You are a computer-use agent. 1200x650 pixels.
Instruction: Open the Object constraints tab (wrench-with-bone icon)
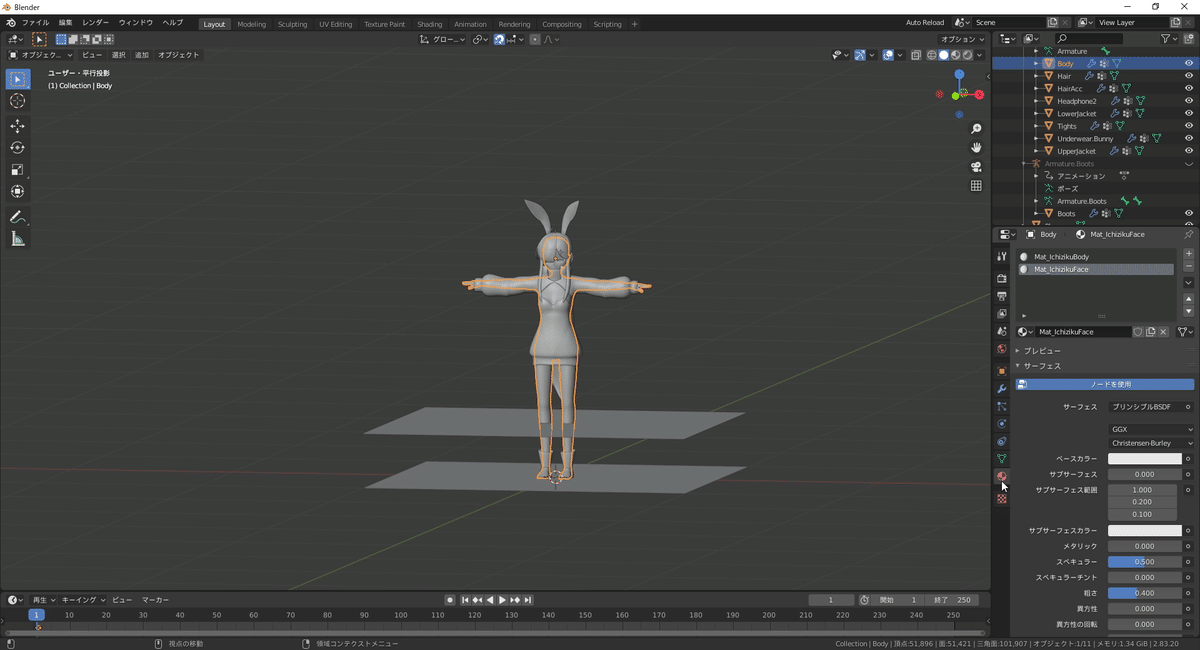click(x=1001, y=442)
